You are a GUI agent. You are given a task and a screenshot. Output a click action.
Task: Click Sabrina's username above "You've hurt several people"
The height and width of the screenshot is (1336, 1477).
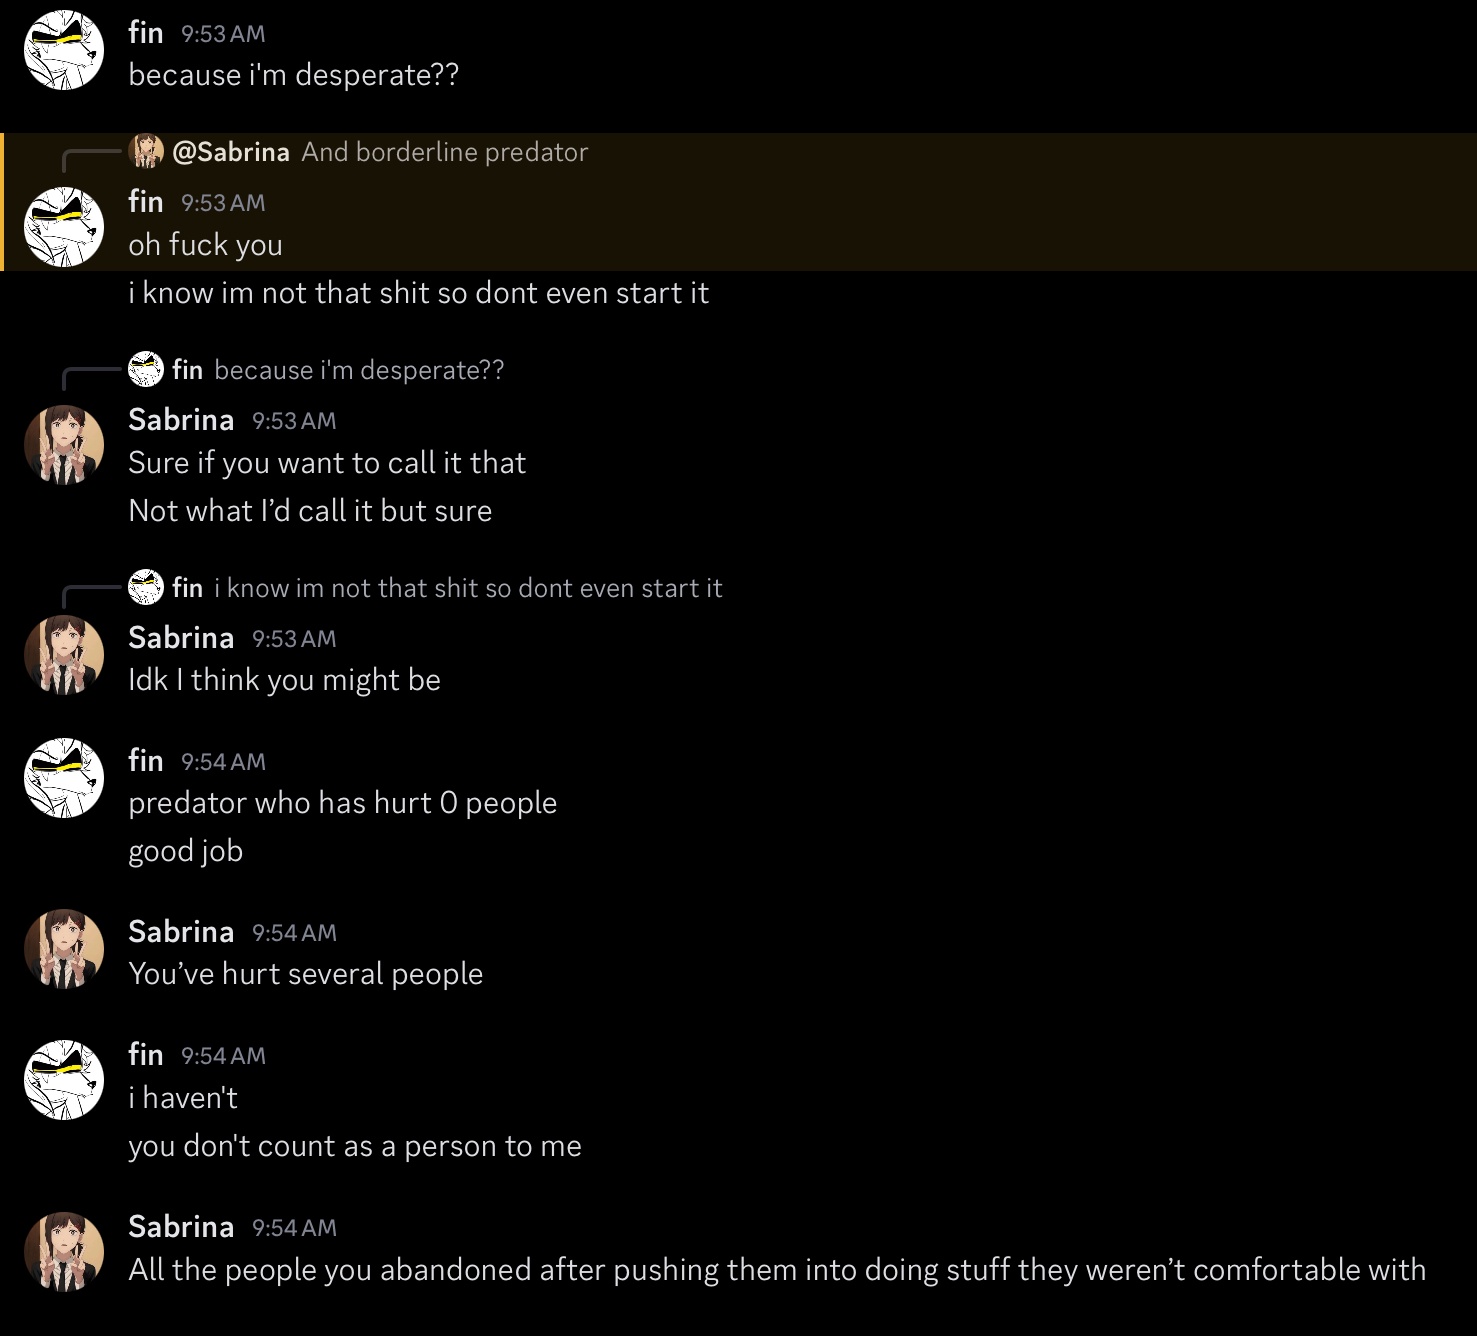(181, 931)
